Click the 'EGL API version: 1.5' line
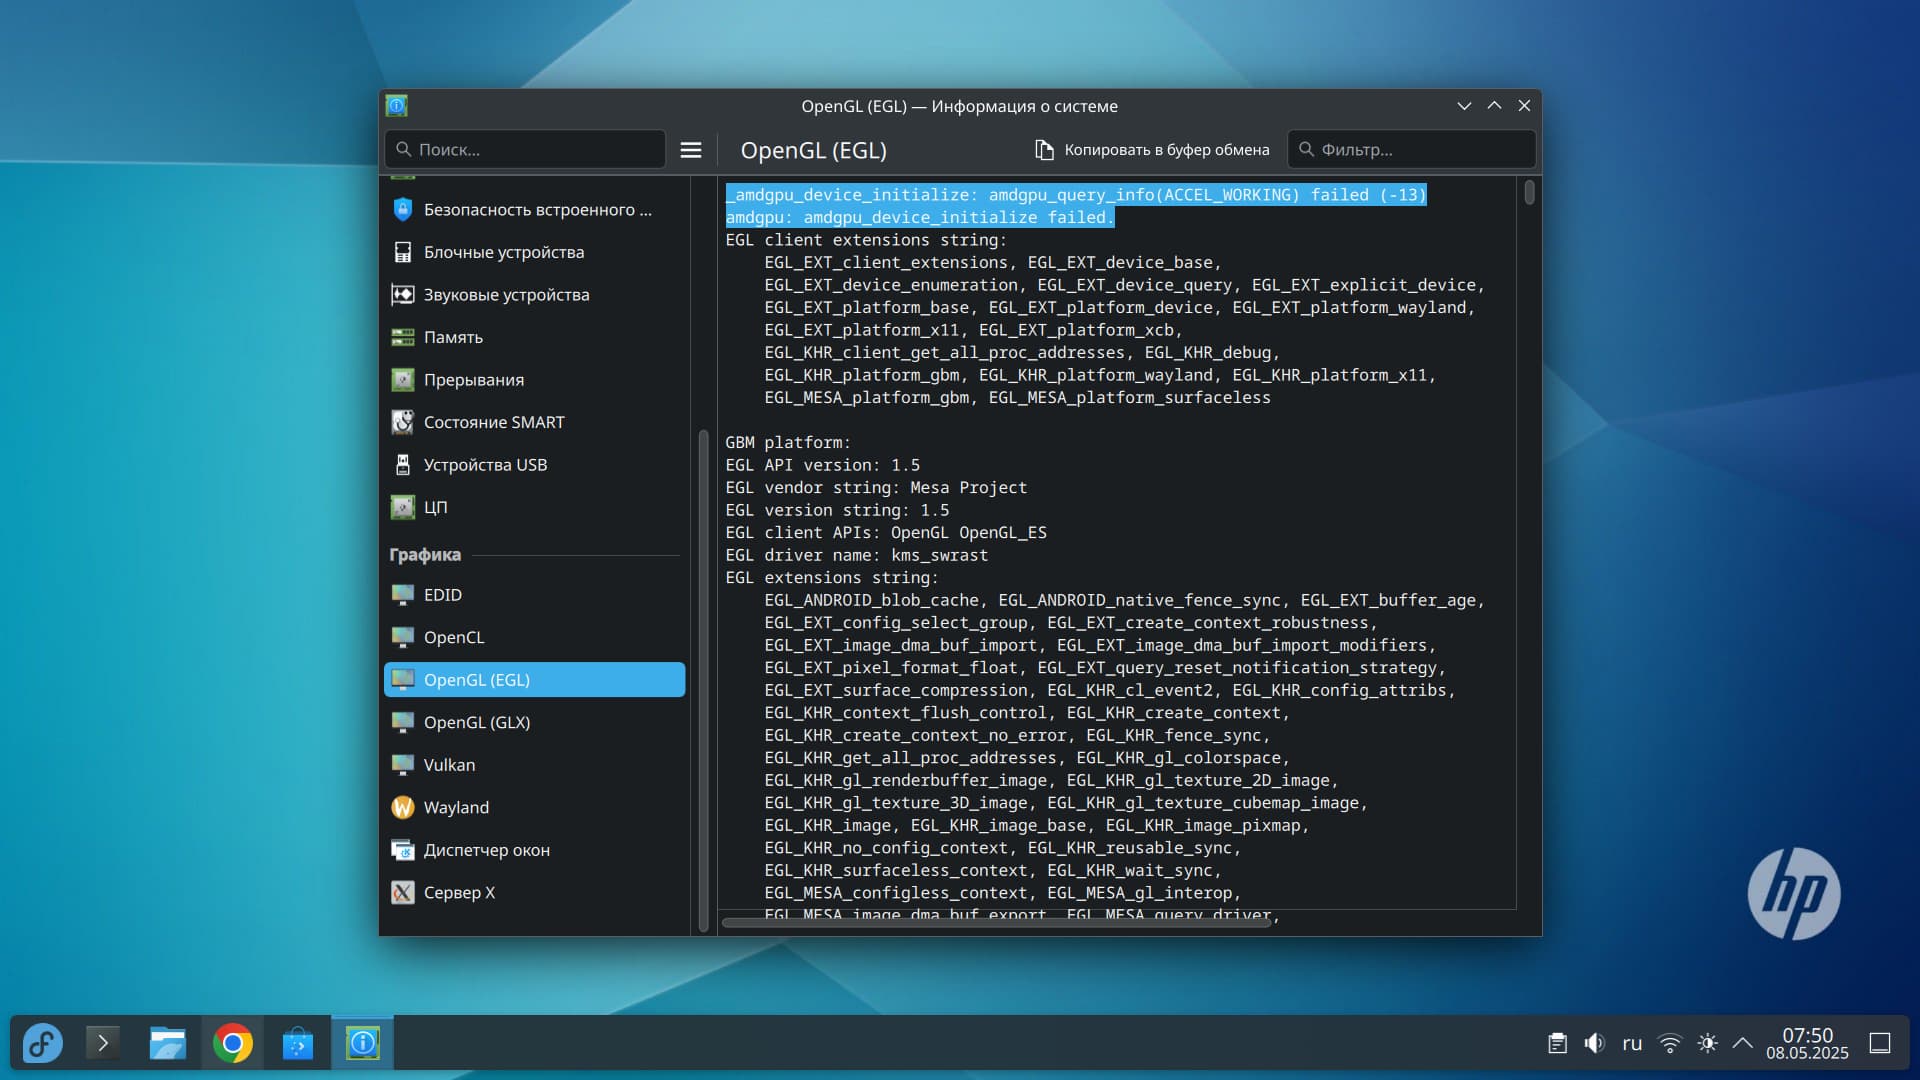 [x=822, y=465]
